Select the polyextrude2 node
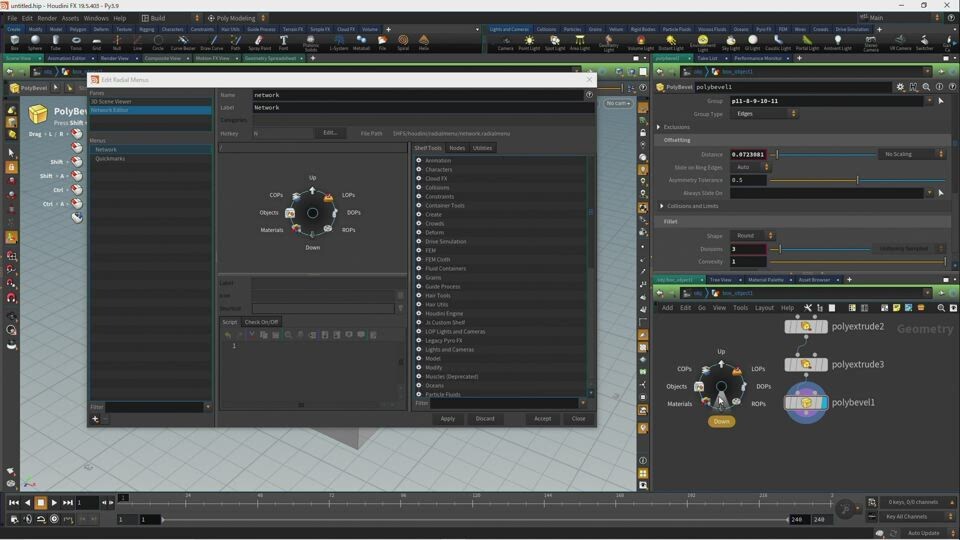 tap(806, 326)
